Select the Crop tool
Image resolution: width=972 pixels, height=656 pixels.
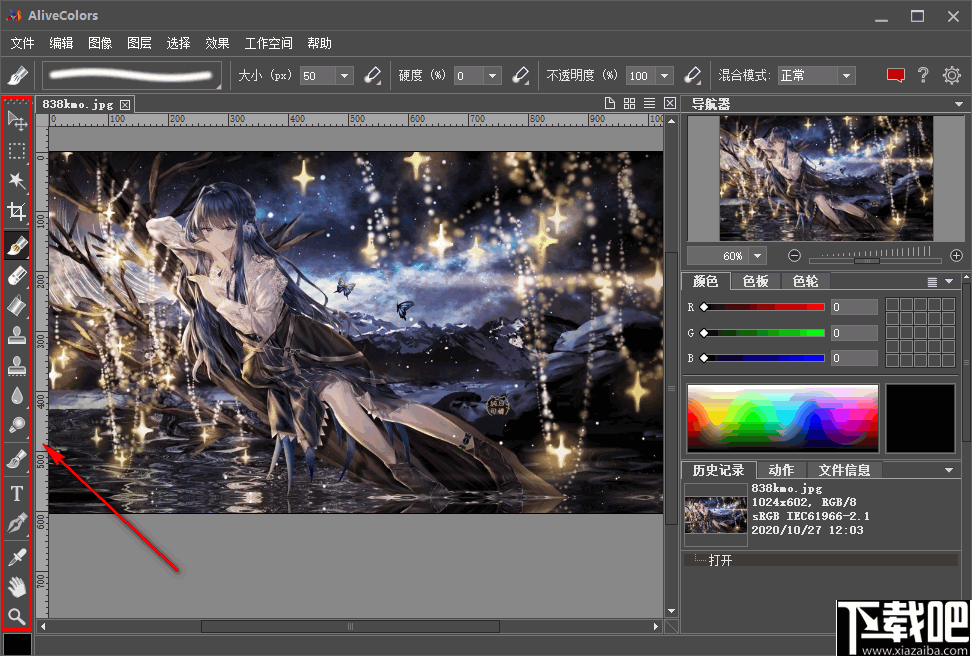pyautogui.click(x=17, y=212)
